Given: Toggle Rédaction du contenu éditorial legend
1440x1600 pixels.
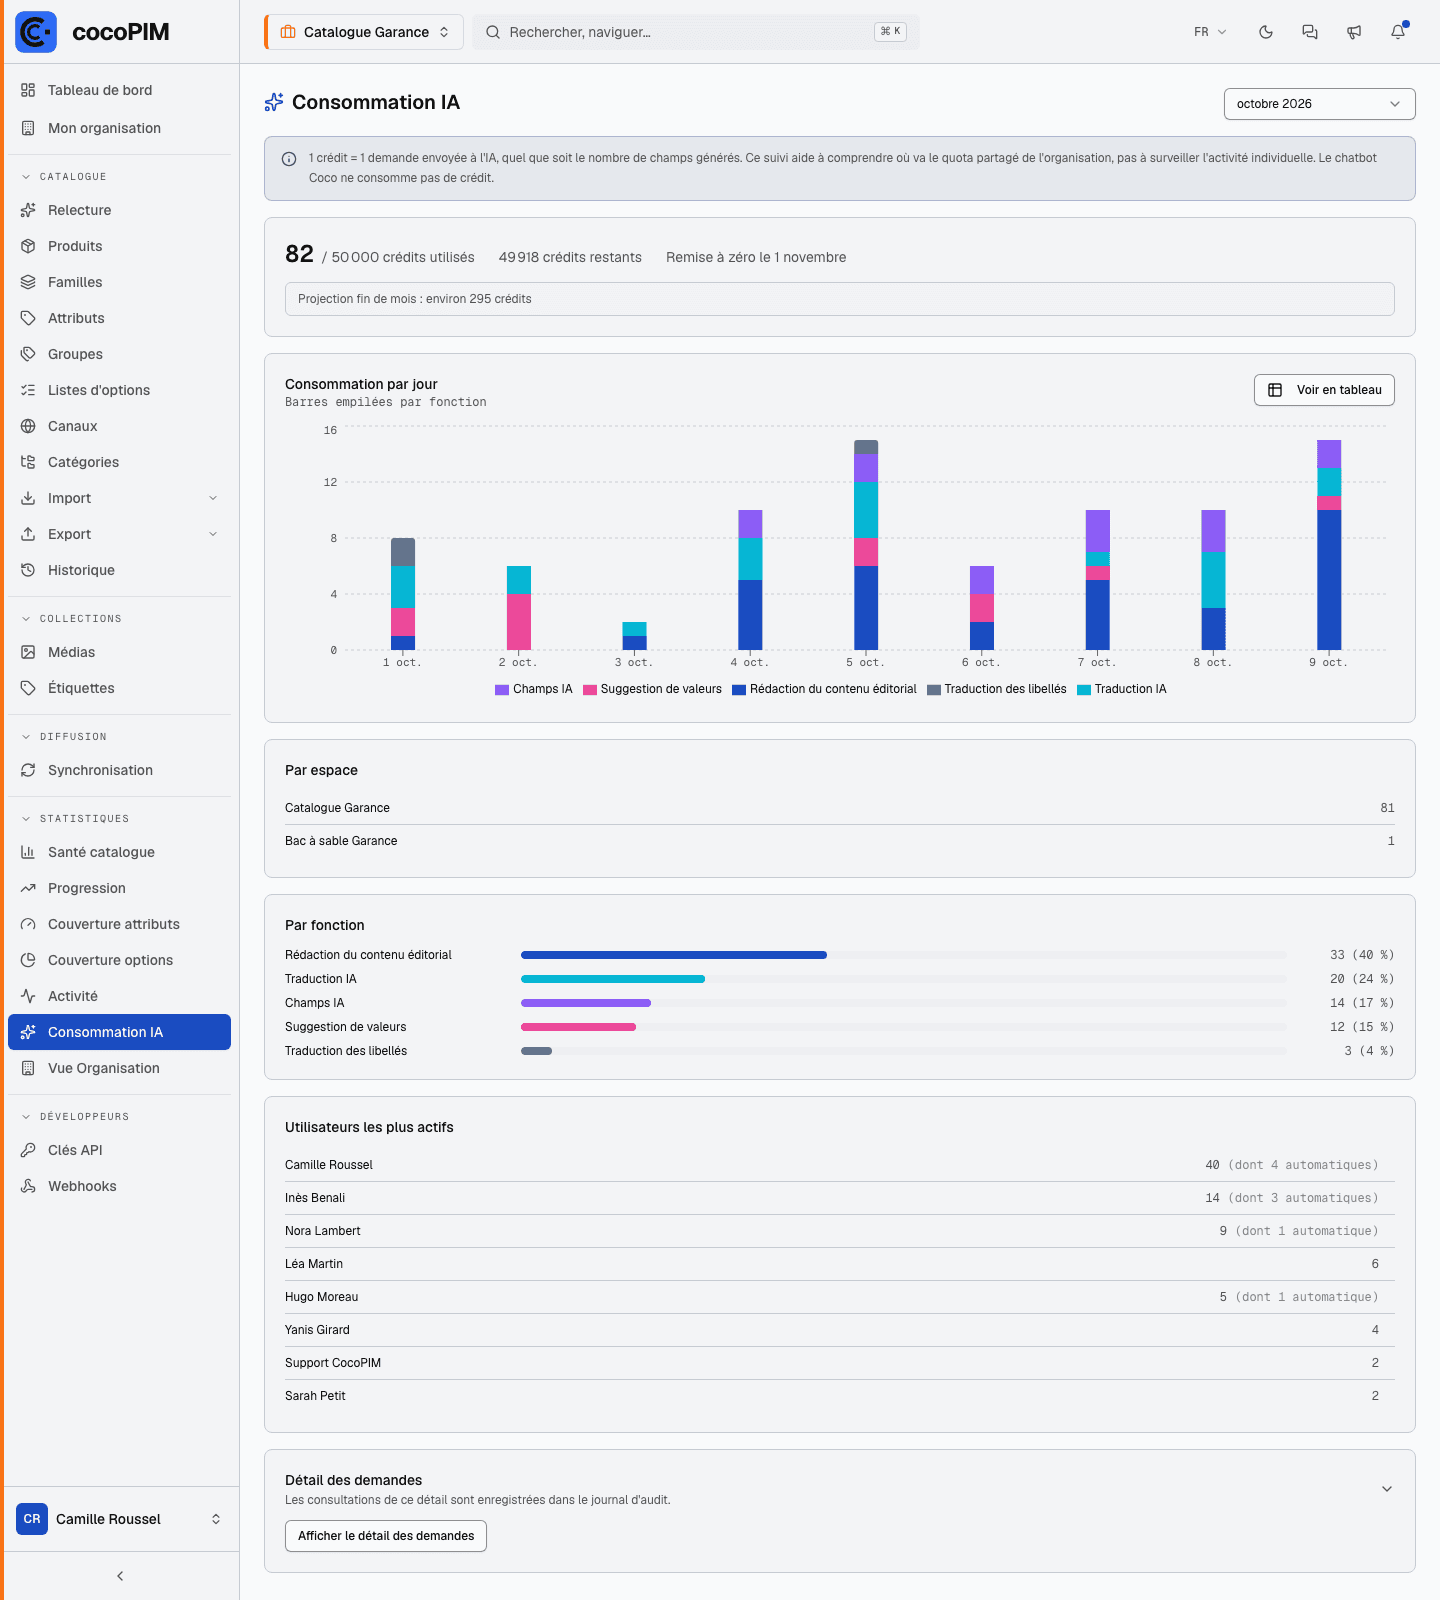Looking at the screenshot, I should click(x=824, y=689).
